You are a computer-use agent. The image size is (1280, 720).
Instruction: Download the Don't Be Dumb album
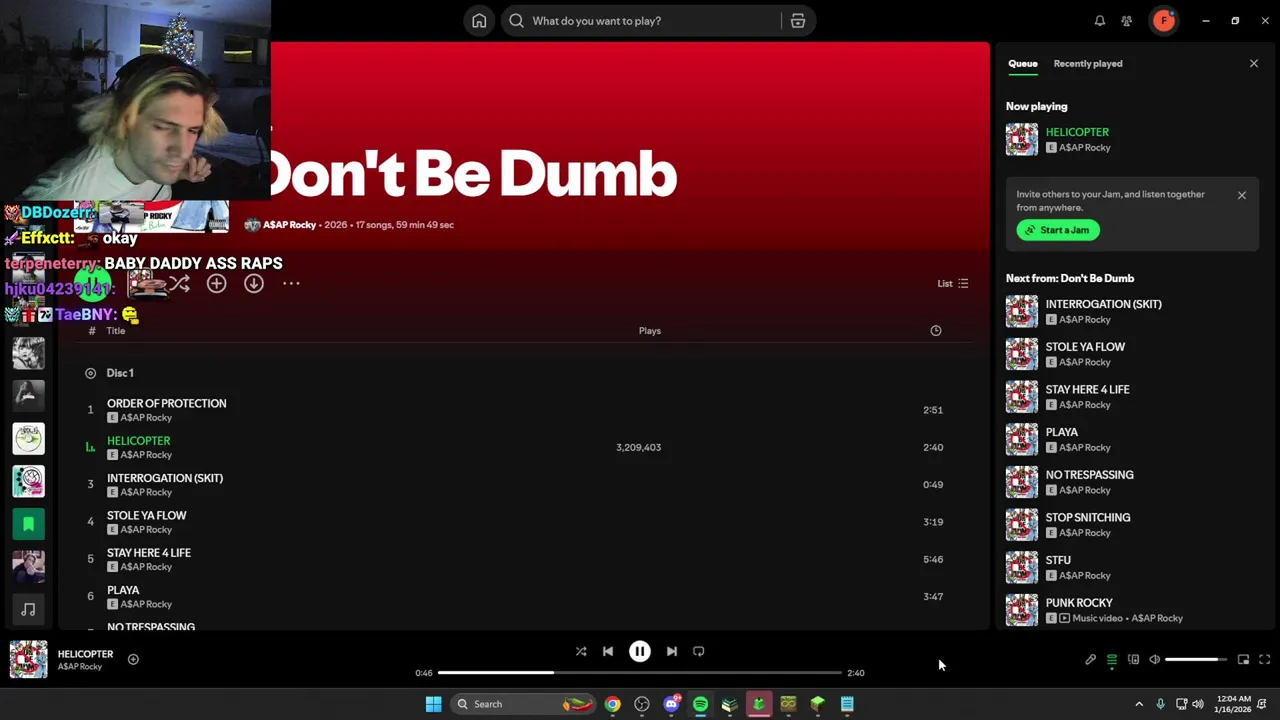pos(254,284)
